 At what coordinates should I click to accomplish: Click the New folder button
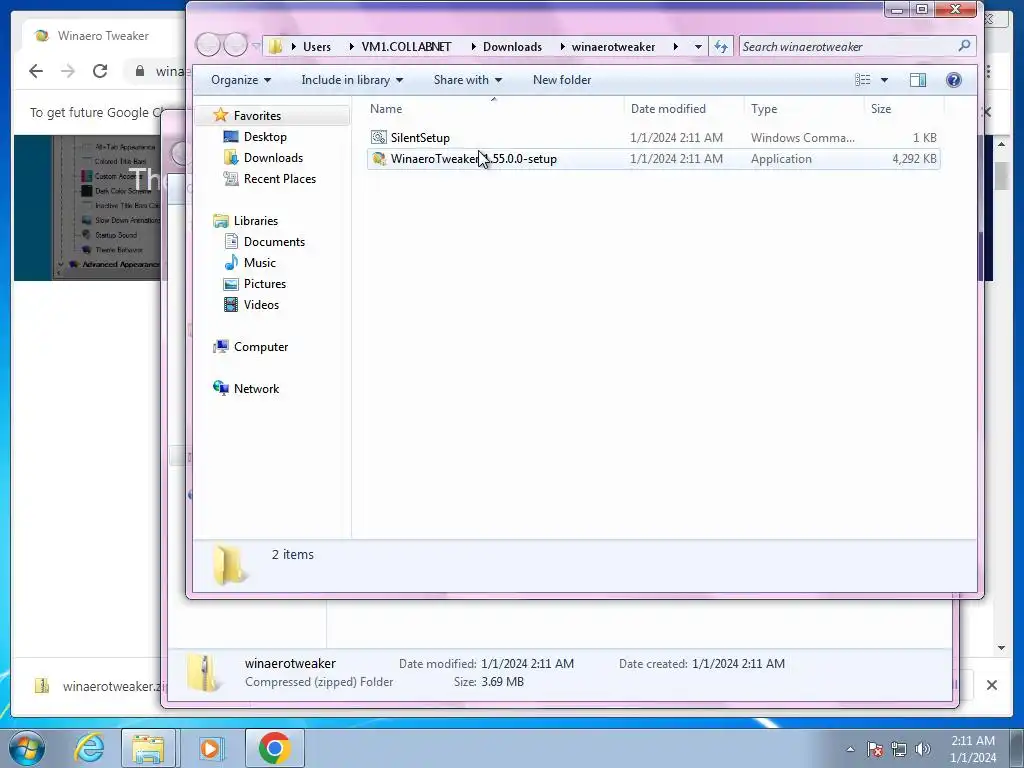point(562,80)
